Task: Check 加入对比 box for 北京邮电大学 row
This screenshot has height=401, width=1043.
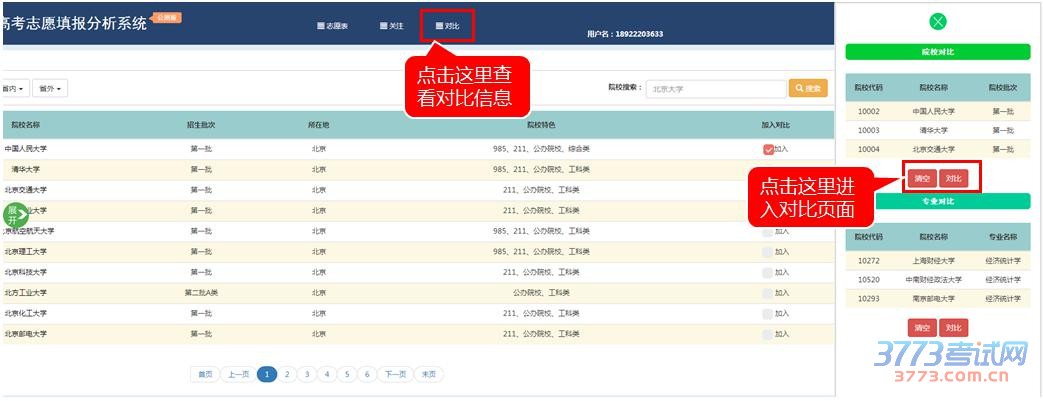Action: pos(768,334)
